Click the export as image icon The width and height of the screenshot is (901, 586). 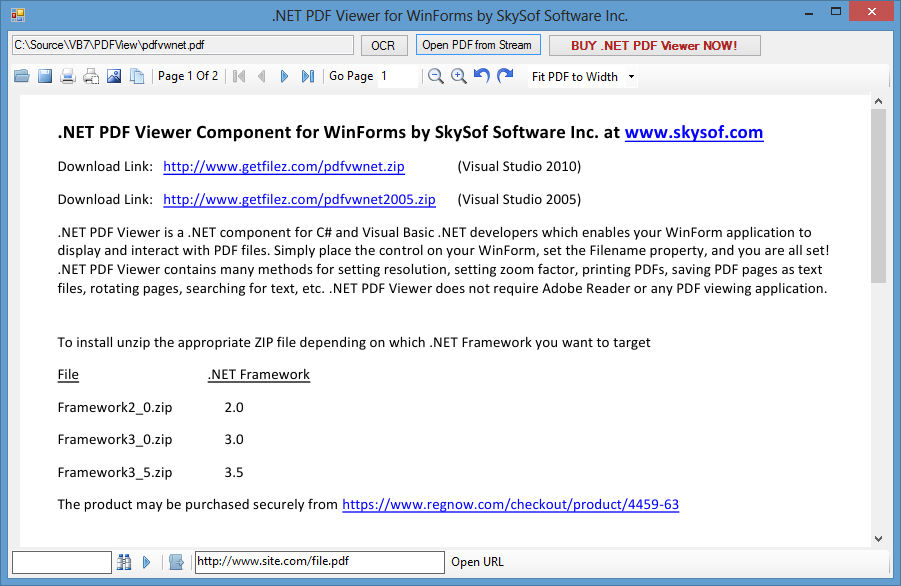point(114,76)
